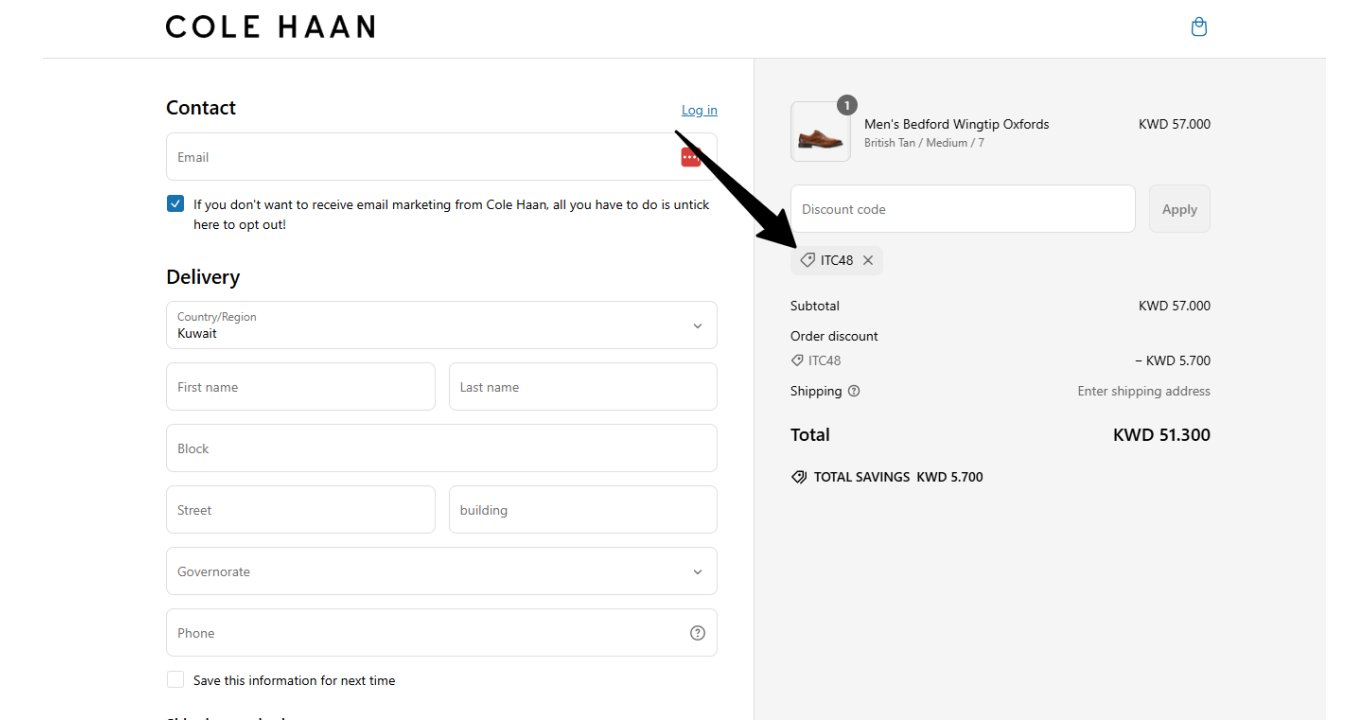Screen dimensions: 1368x720
Task: Click the building input field
Action: point(583,510)
